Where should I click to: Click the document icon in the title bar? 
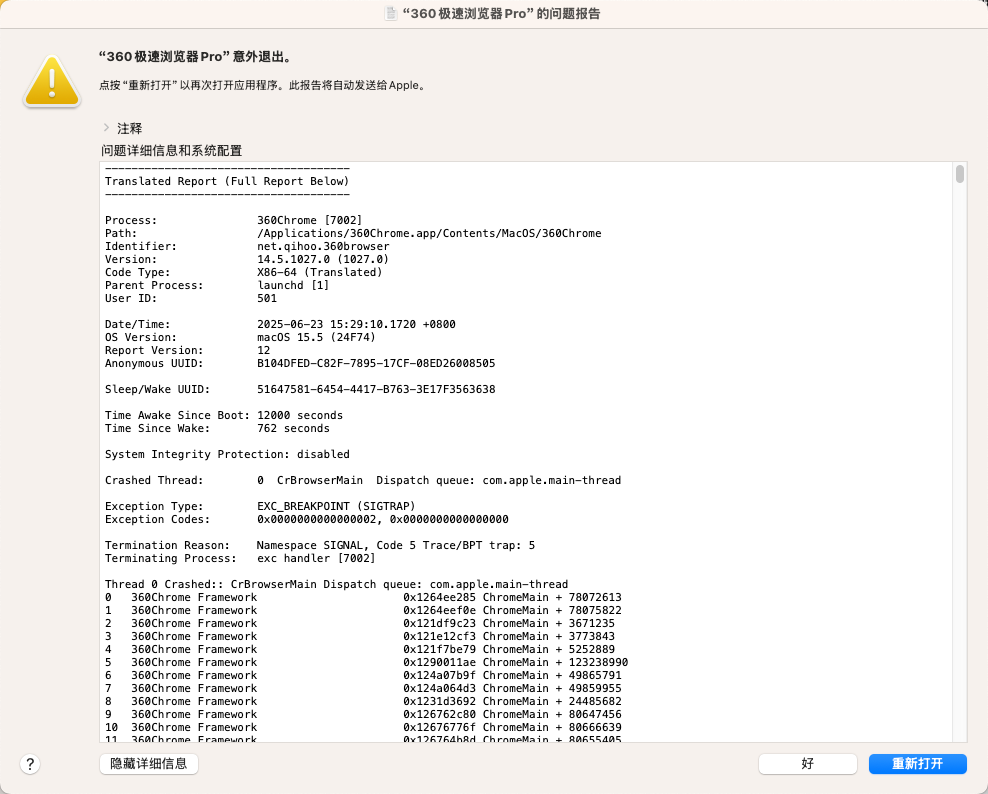point(391,13)
